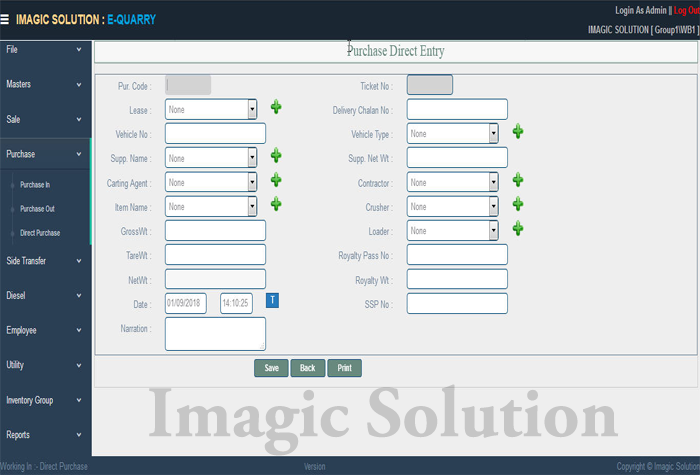Image resolution: width=700 pixels, height=476 pixels.
Task: Click the blue T time button
Action: (272, 301)
